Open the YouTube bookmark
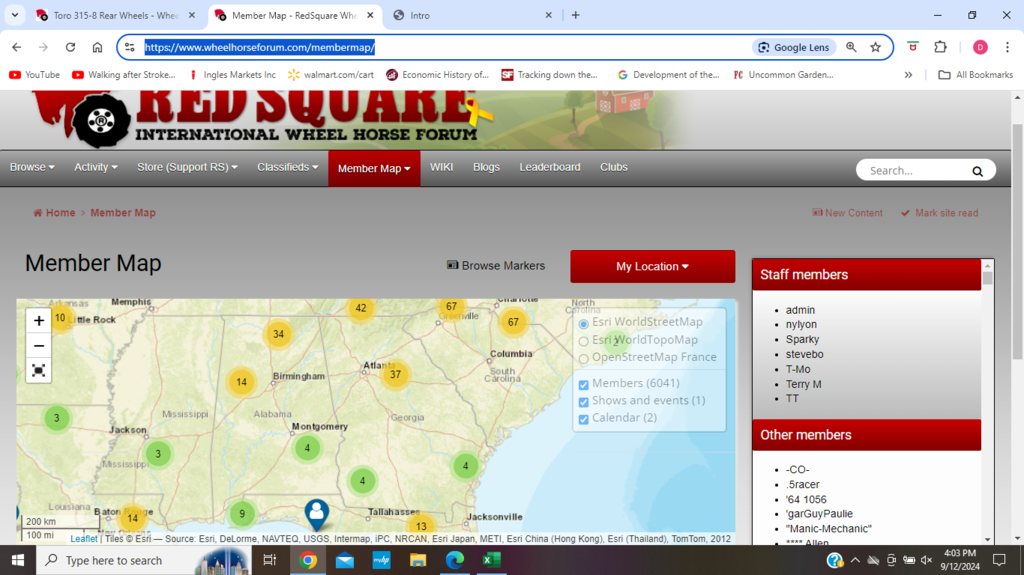Screen dimensions: 1024x575 click(35, 75)
